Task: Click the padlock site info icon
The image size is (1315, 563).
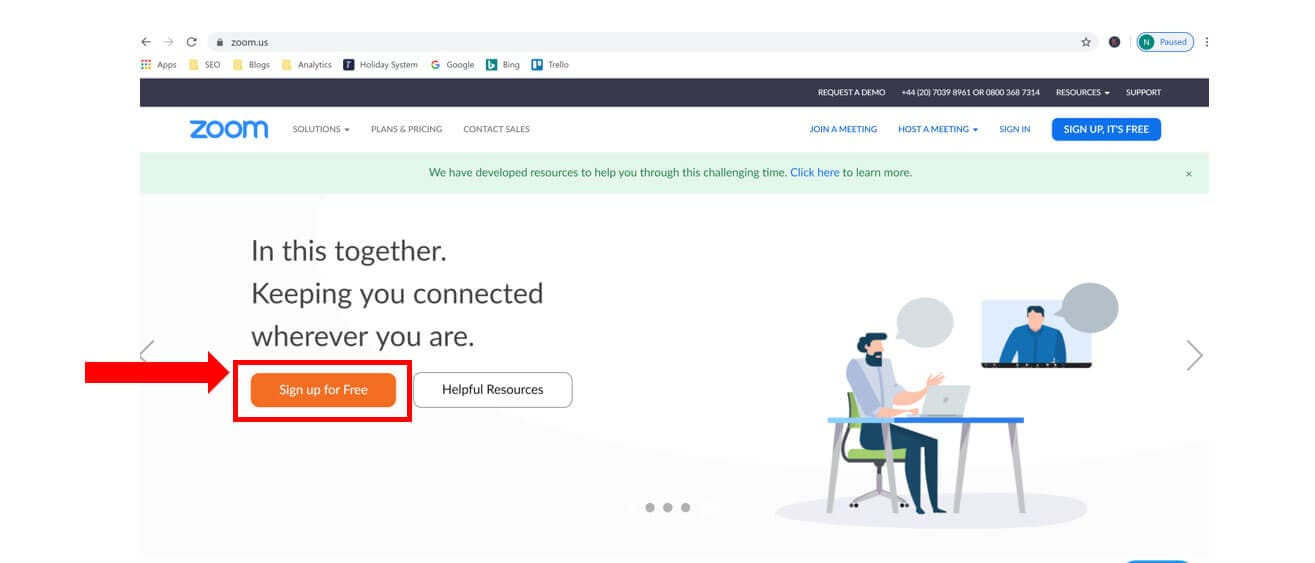Action: coord(220,42)
